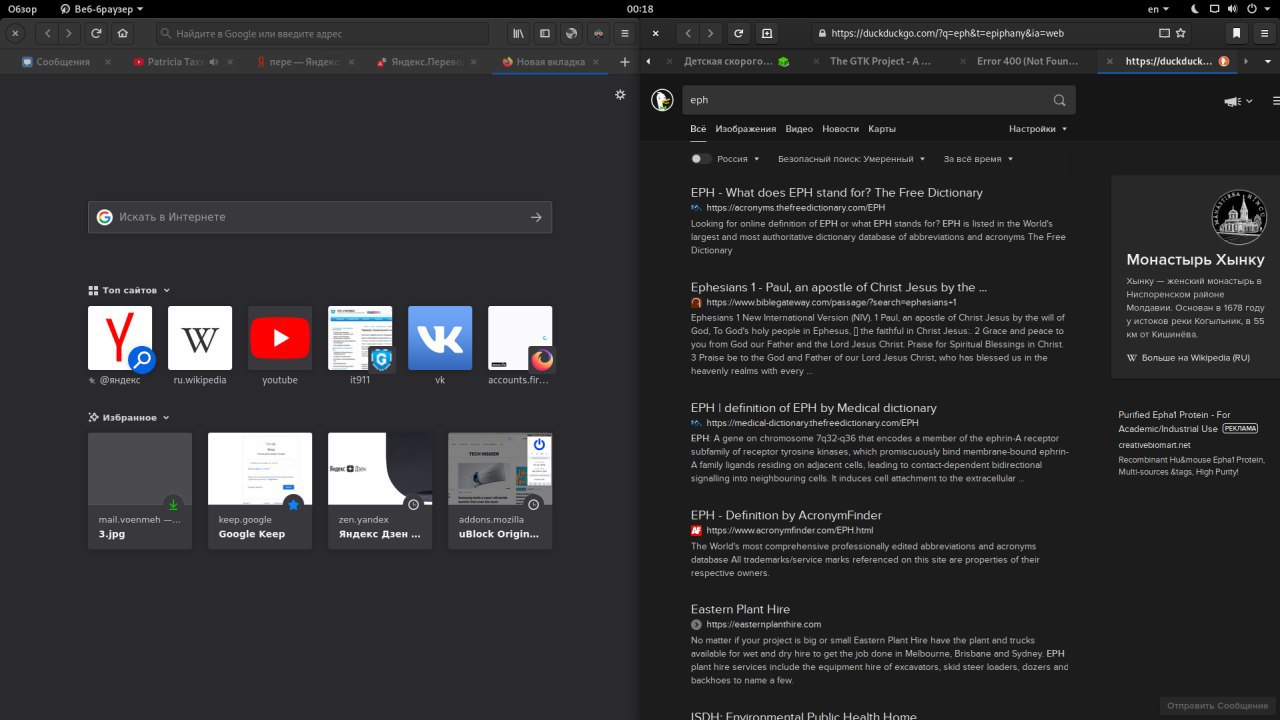Viewport: 1280px width, 720px height.
Task: Switch to Error 400 tab in Epiphany
Action: [x=1026, y=61]
